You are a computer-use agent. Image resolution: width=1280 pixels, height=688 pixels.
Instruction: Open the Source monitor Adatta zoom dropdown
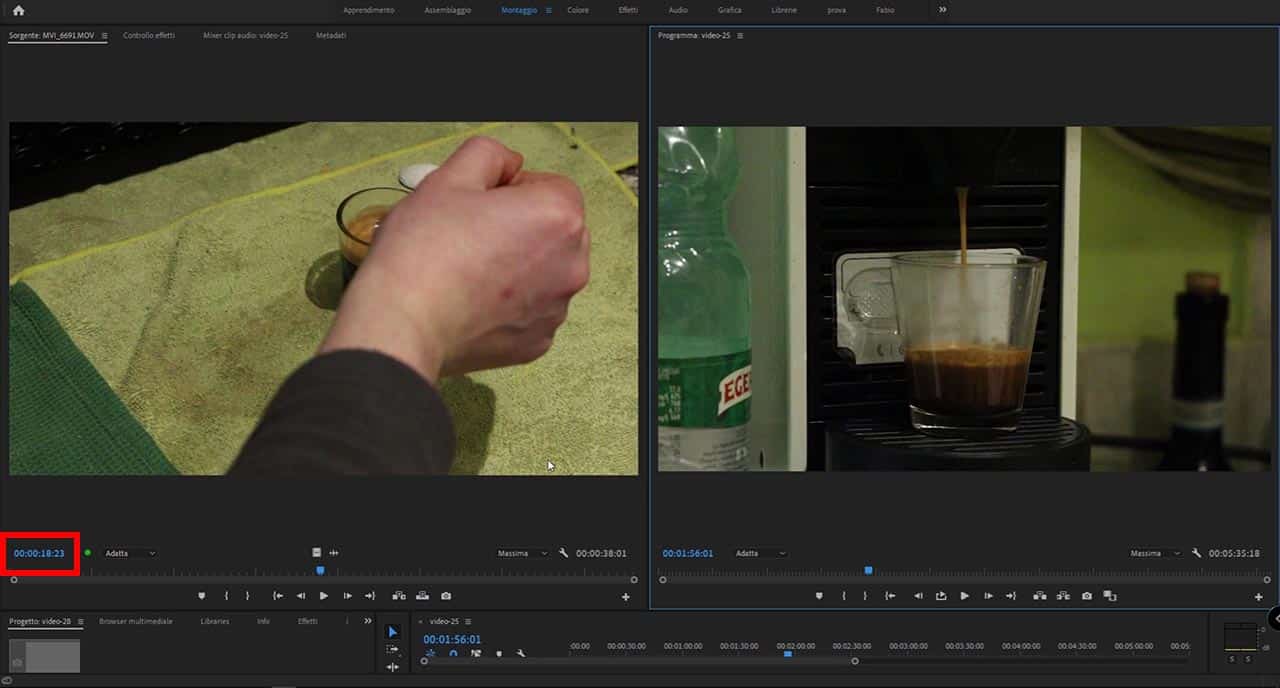tap(130, 553)
